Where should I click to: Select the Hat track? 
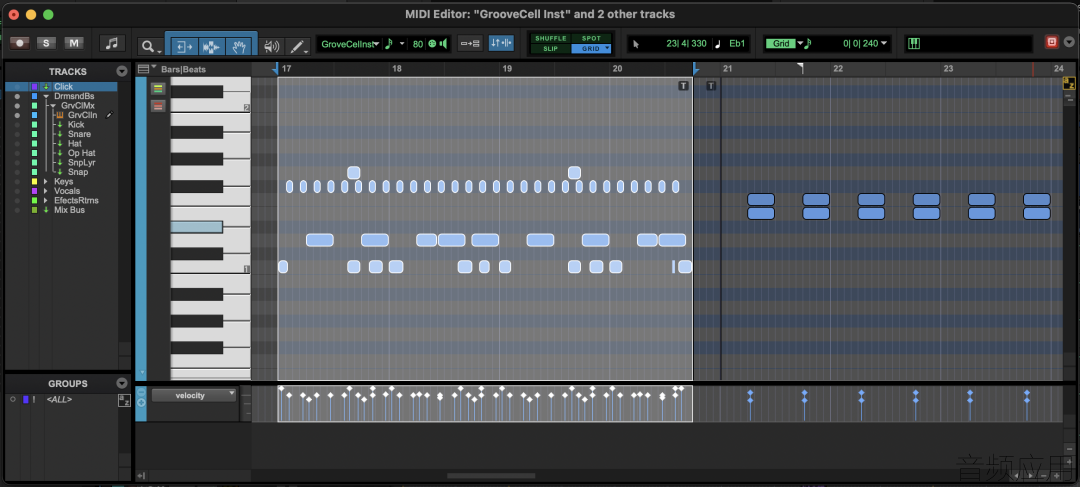[x=74, y=143]
